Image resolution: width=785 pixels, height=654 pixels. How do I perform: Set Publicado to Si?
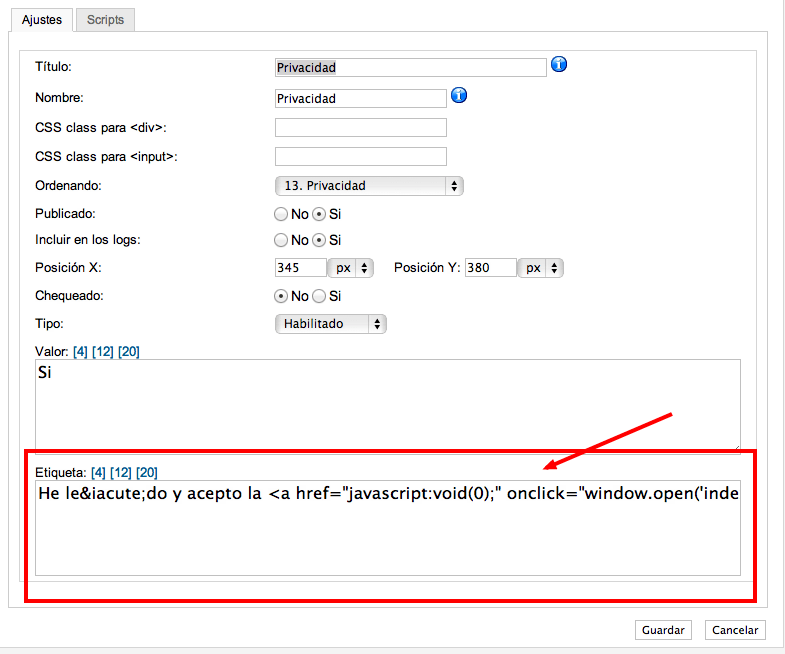point(319,214)
